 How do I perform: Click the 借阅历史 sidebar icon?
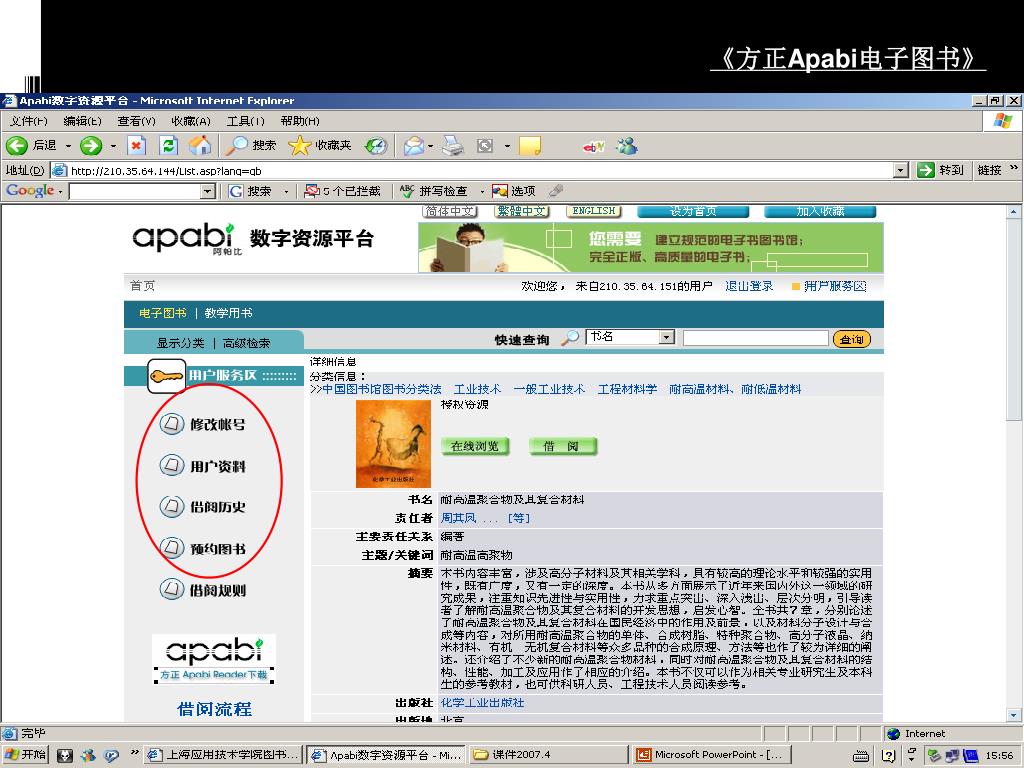[x=172, y=506]
